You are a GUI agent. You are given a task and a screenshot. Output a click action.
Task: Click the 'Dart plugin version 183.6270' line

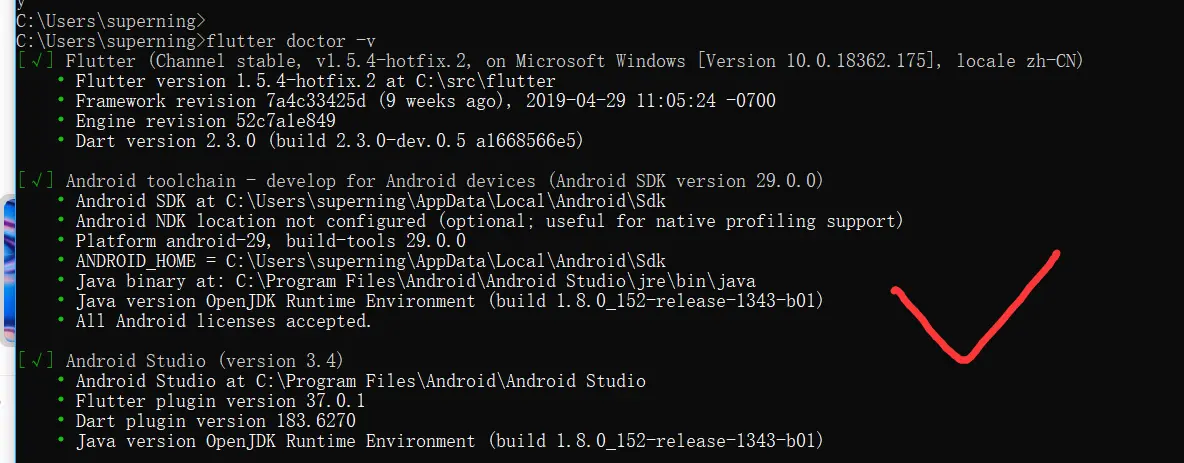coord(215,421)
